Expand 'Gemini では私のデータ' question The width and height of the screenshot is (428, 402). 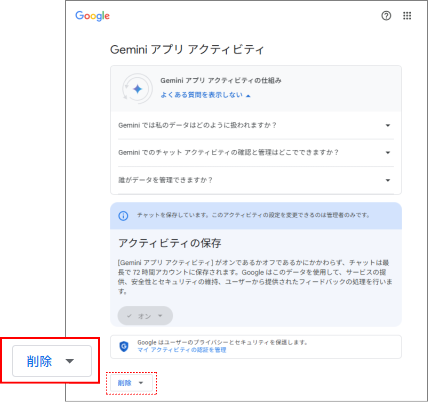pyautogui.click(x=256, y=125)
